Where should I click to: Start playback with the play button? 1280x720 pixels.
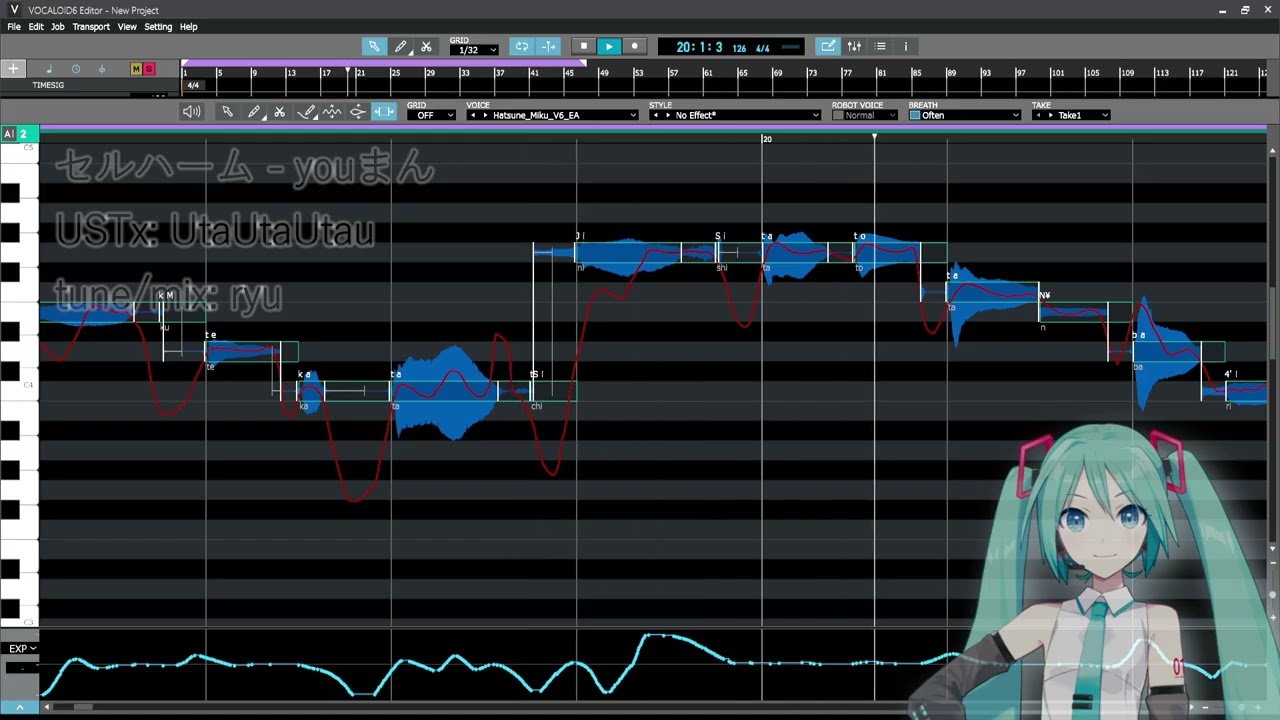[x=609, y=46]
